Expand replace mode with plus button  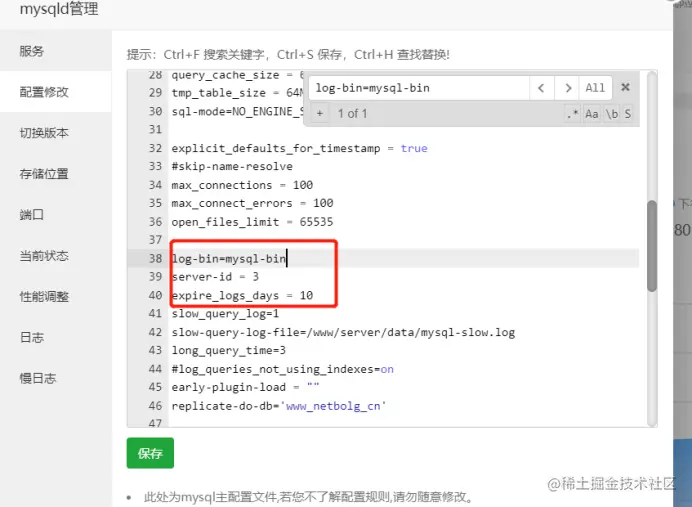point(320,113)
